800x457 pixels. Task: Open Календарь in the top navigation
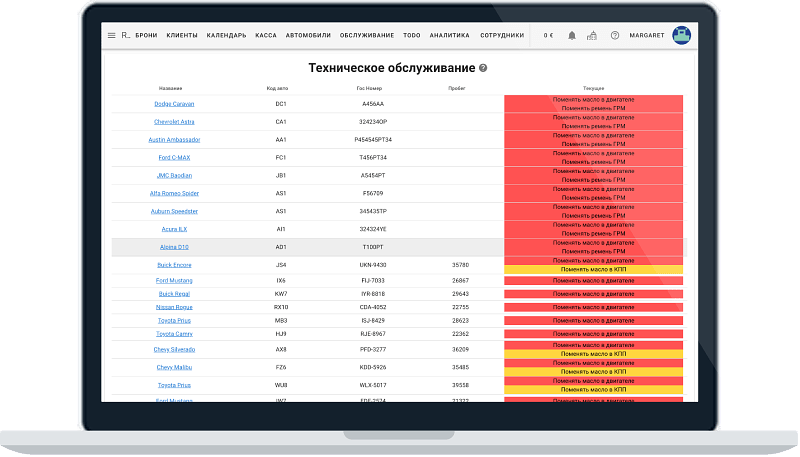coord(226,35)
